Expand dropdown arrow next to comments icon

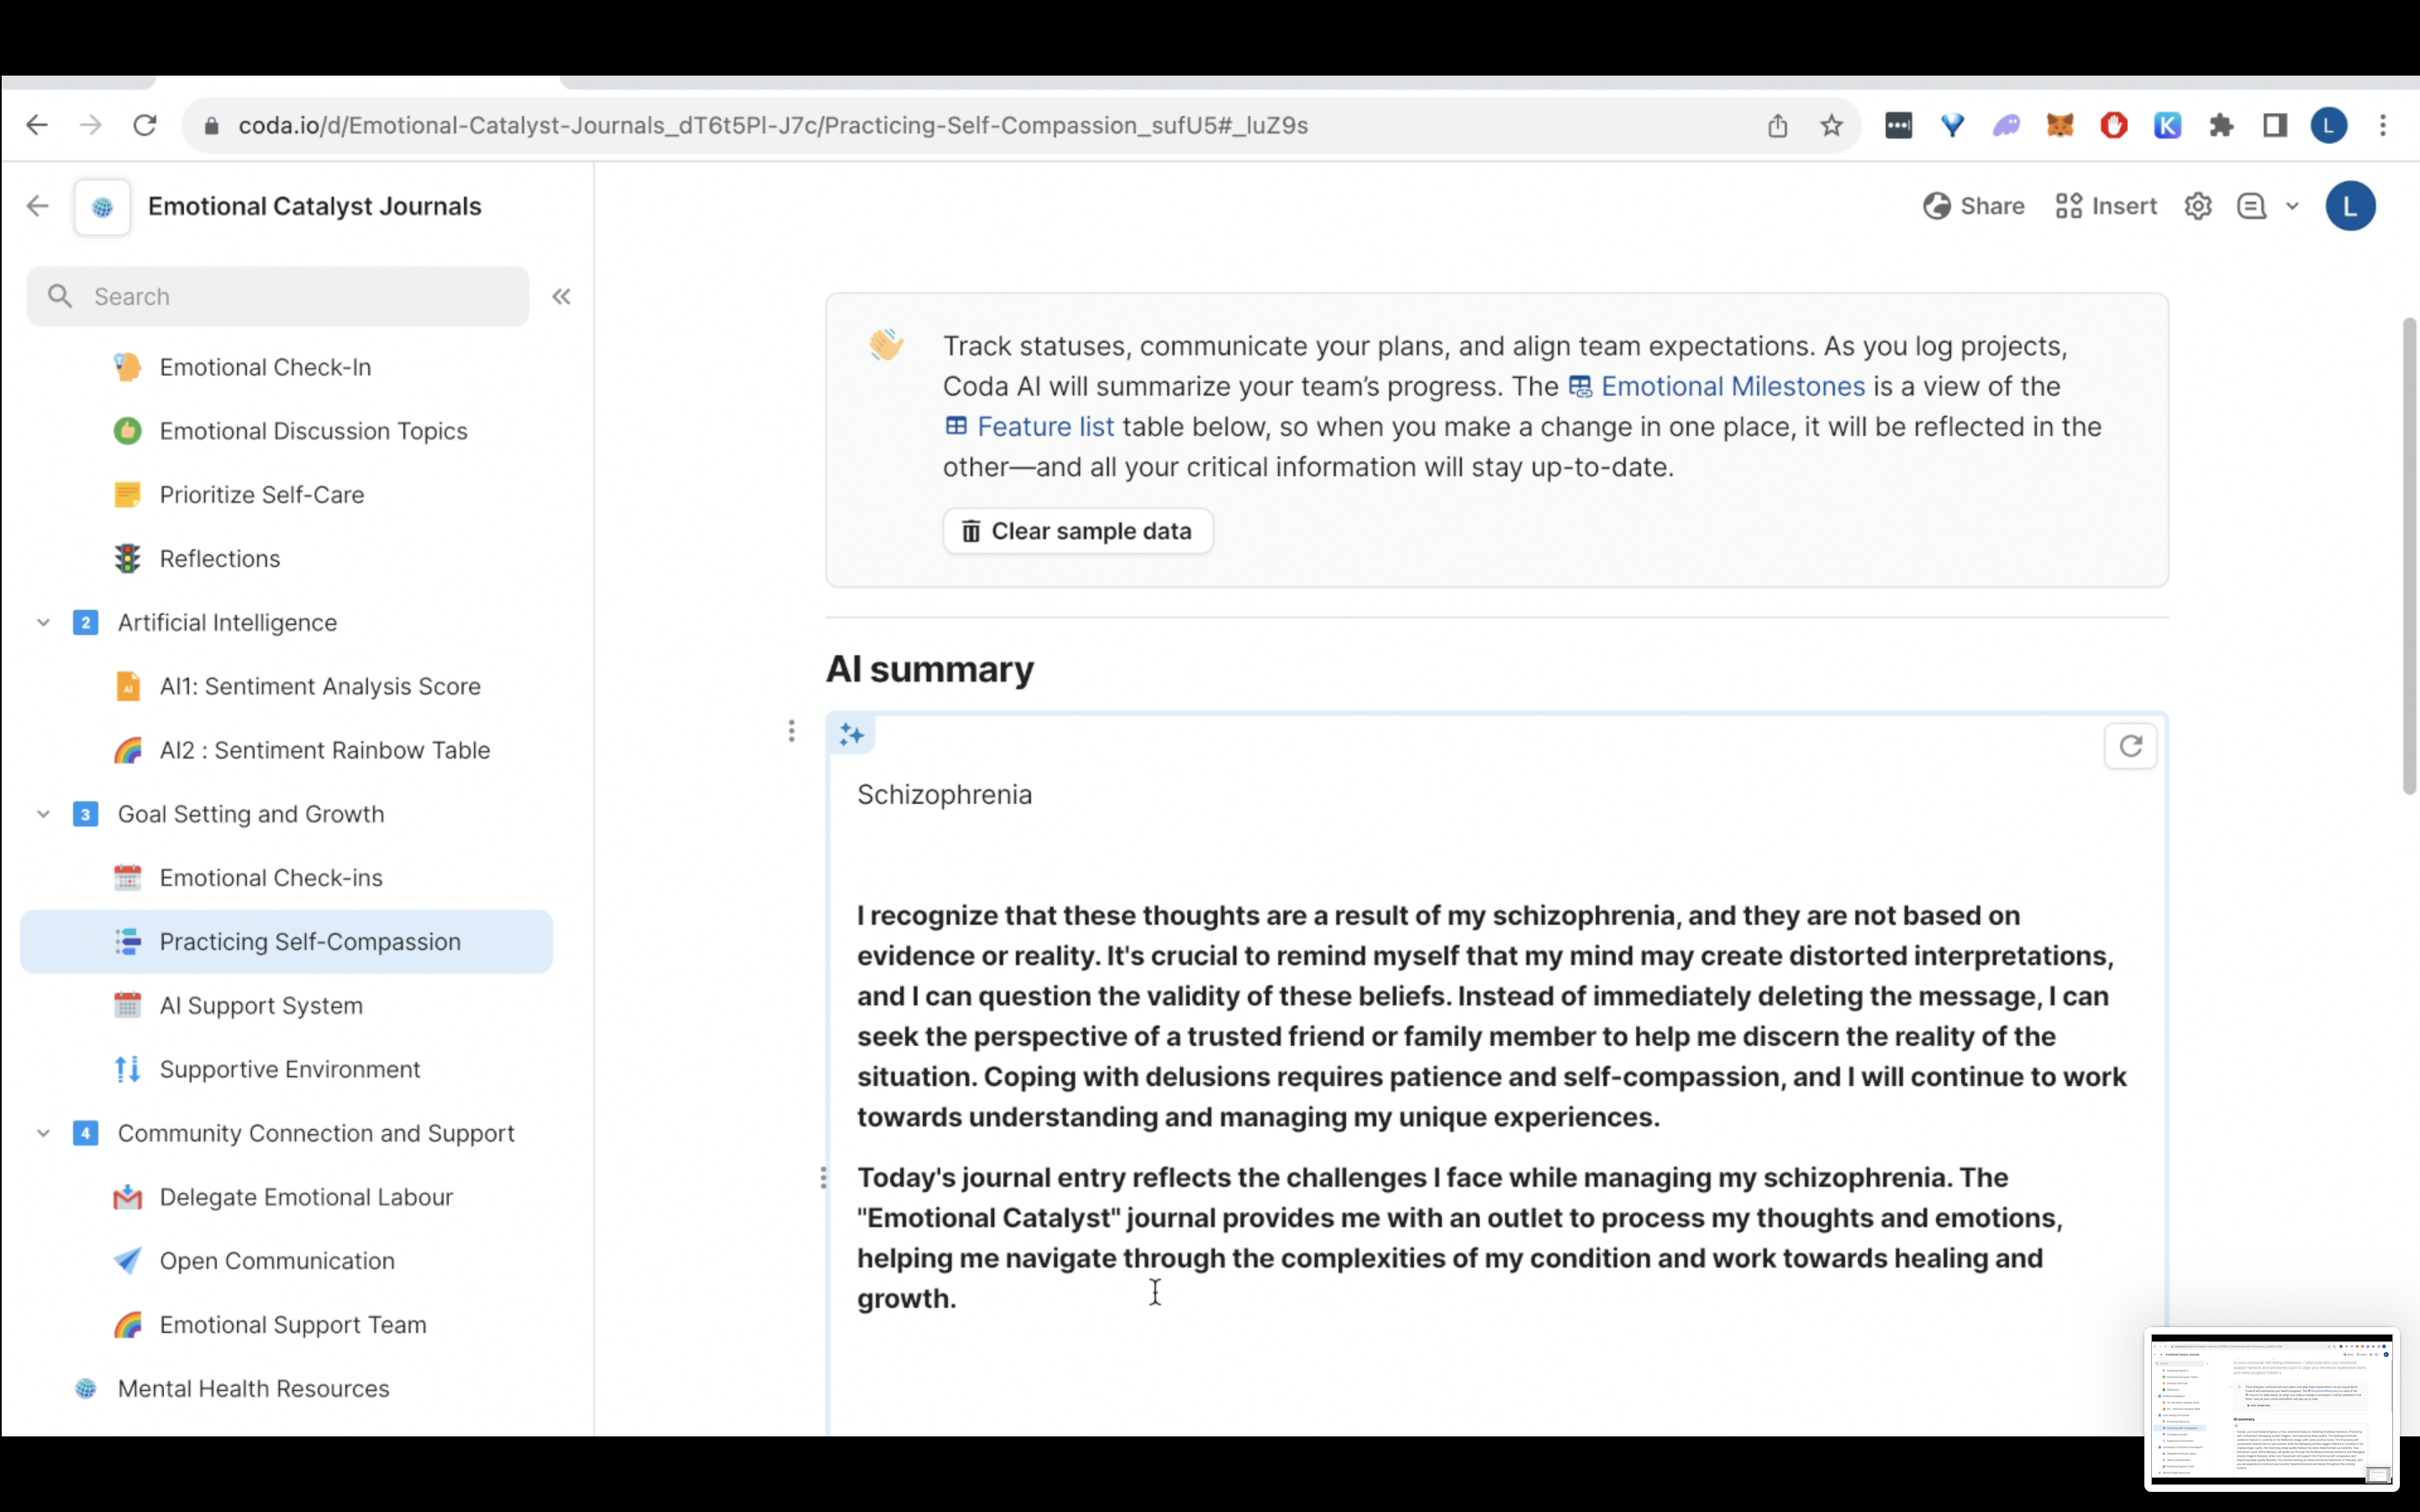2292,206
